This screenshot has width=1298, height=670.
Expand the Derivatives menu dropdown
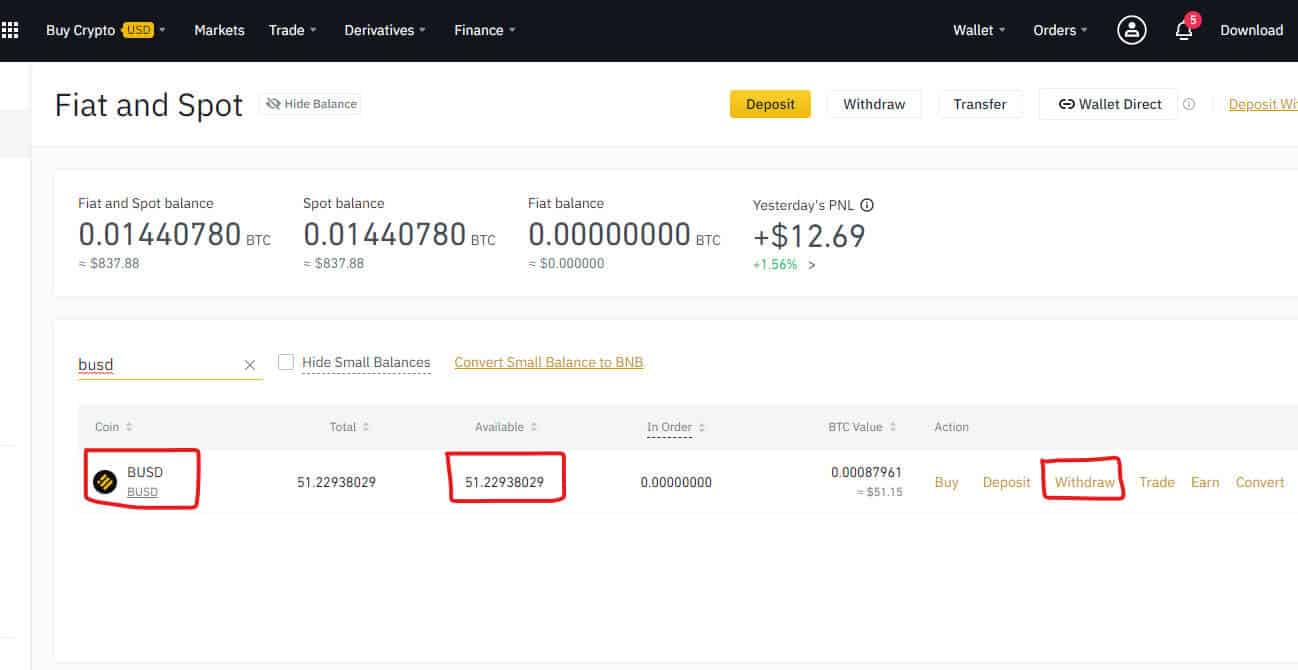point(385,30)
